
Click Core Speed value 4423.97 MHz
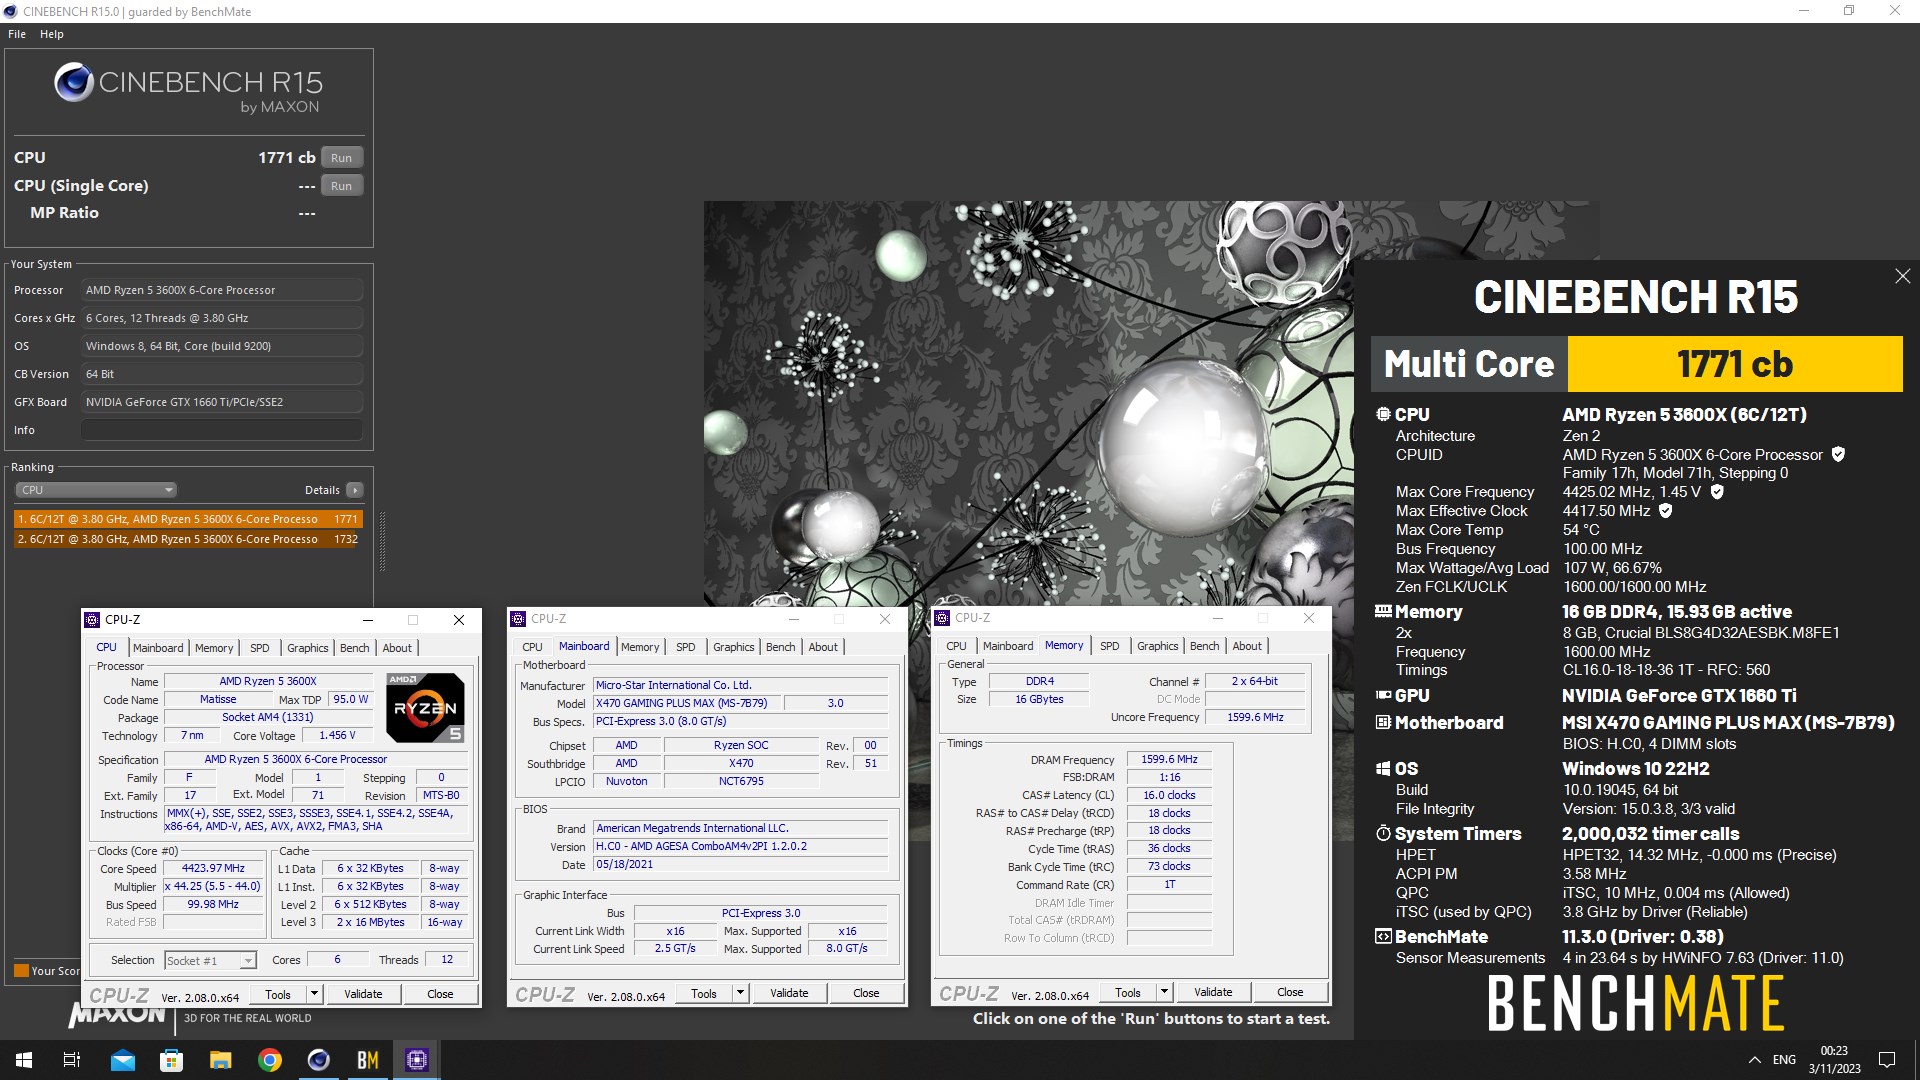[x=213, y=869]
